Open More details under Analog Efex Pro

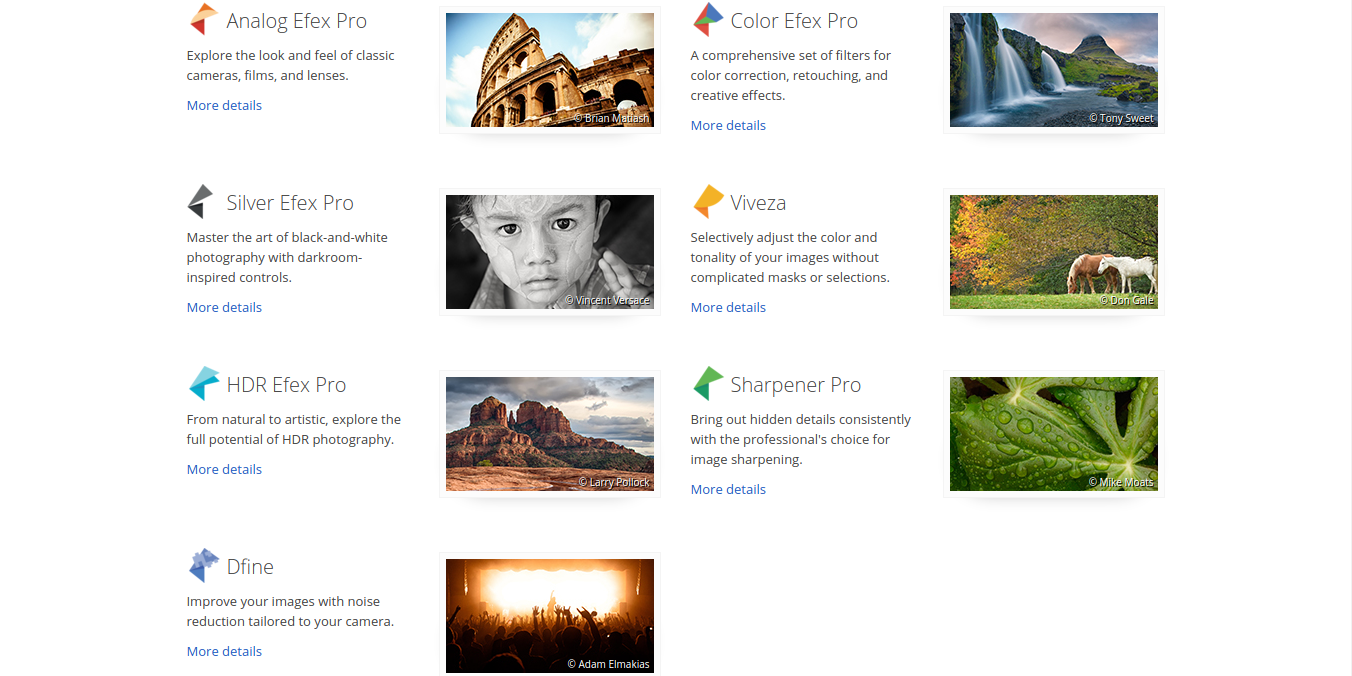pos(224,105)
